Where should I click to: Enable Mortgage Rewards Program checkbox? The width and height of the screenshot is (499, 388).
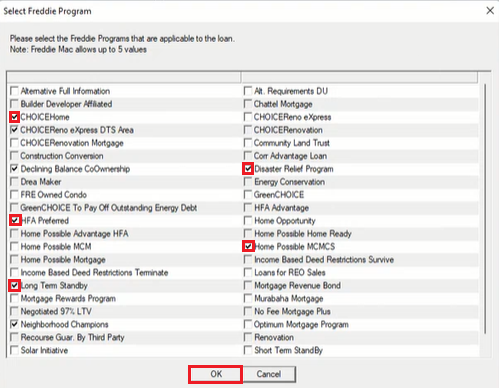[x=14, y=298]
